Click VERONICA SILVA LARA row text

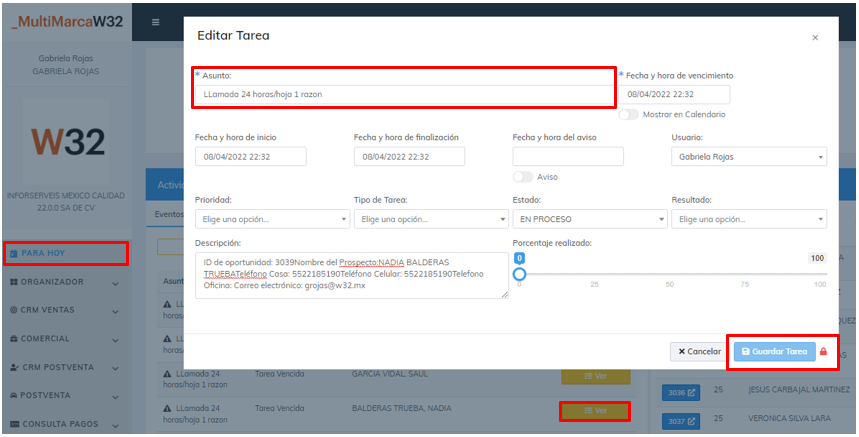coord(789,418)
